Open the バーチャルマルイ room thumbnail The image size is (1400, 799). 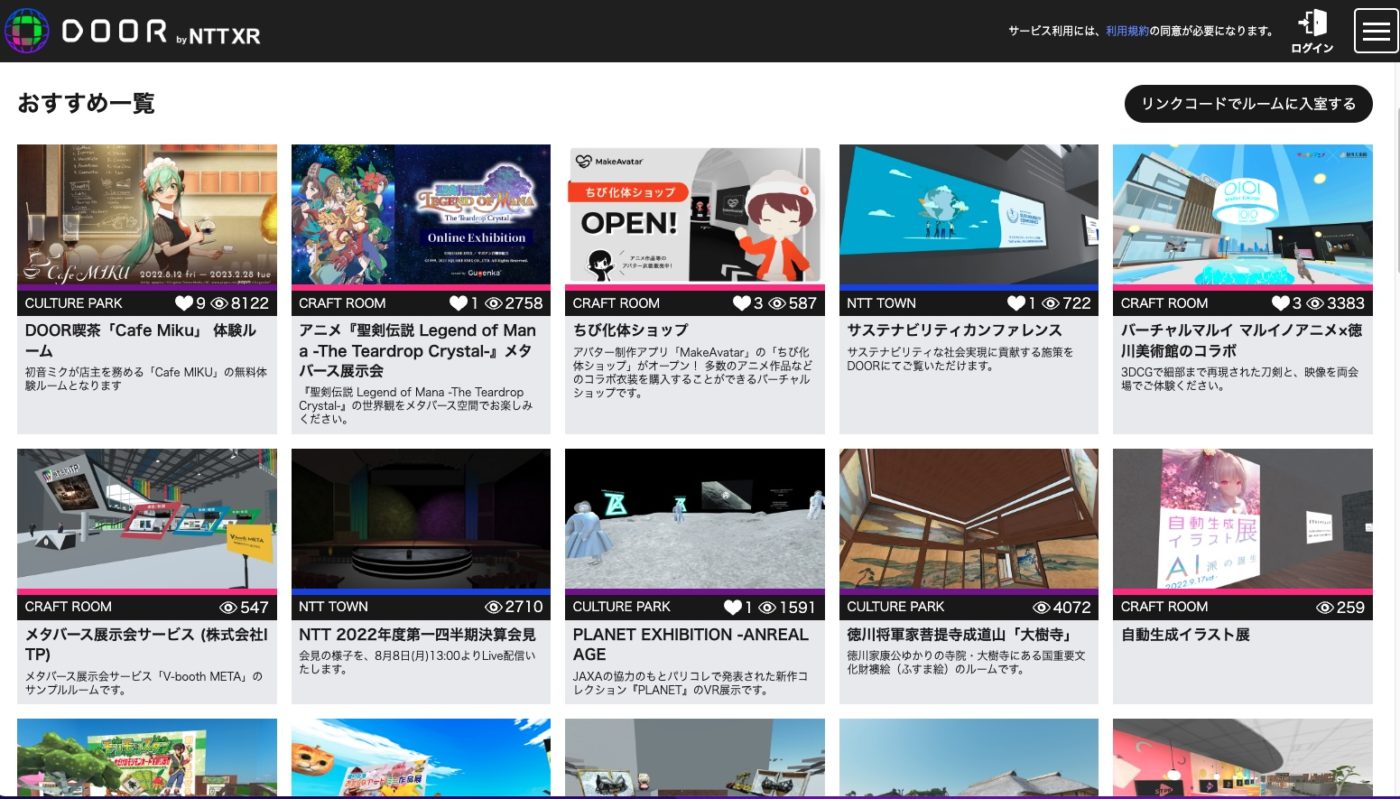[1243, 215]
